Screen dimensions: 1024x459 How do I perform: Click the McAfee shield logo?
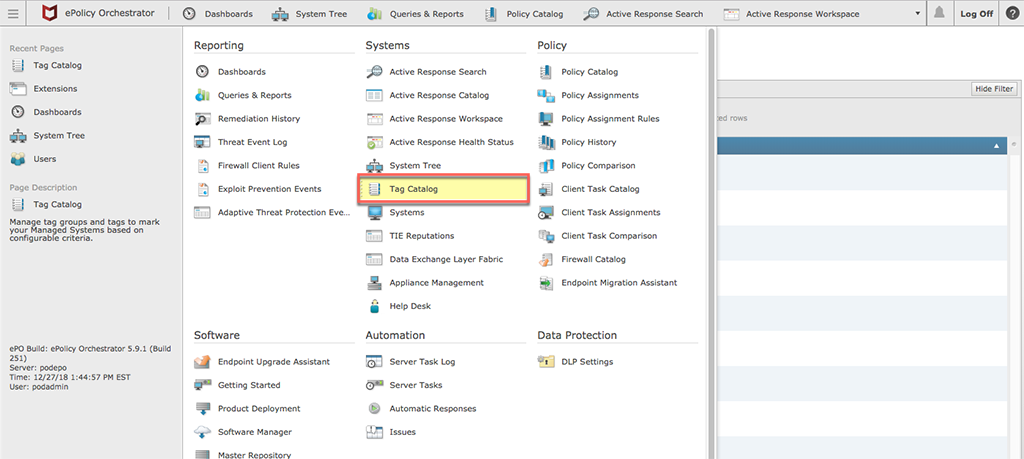pyautogui.click(x=50, y=13)
